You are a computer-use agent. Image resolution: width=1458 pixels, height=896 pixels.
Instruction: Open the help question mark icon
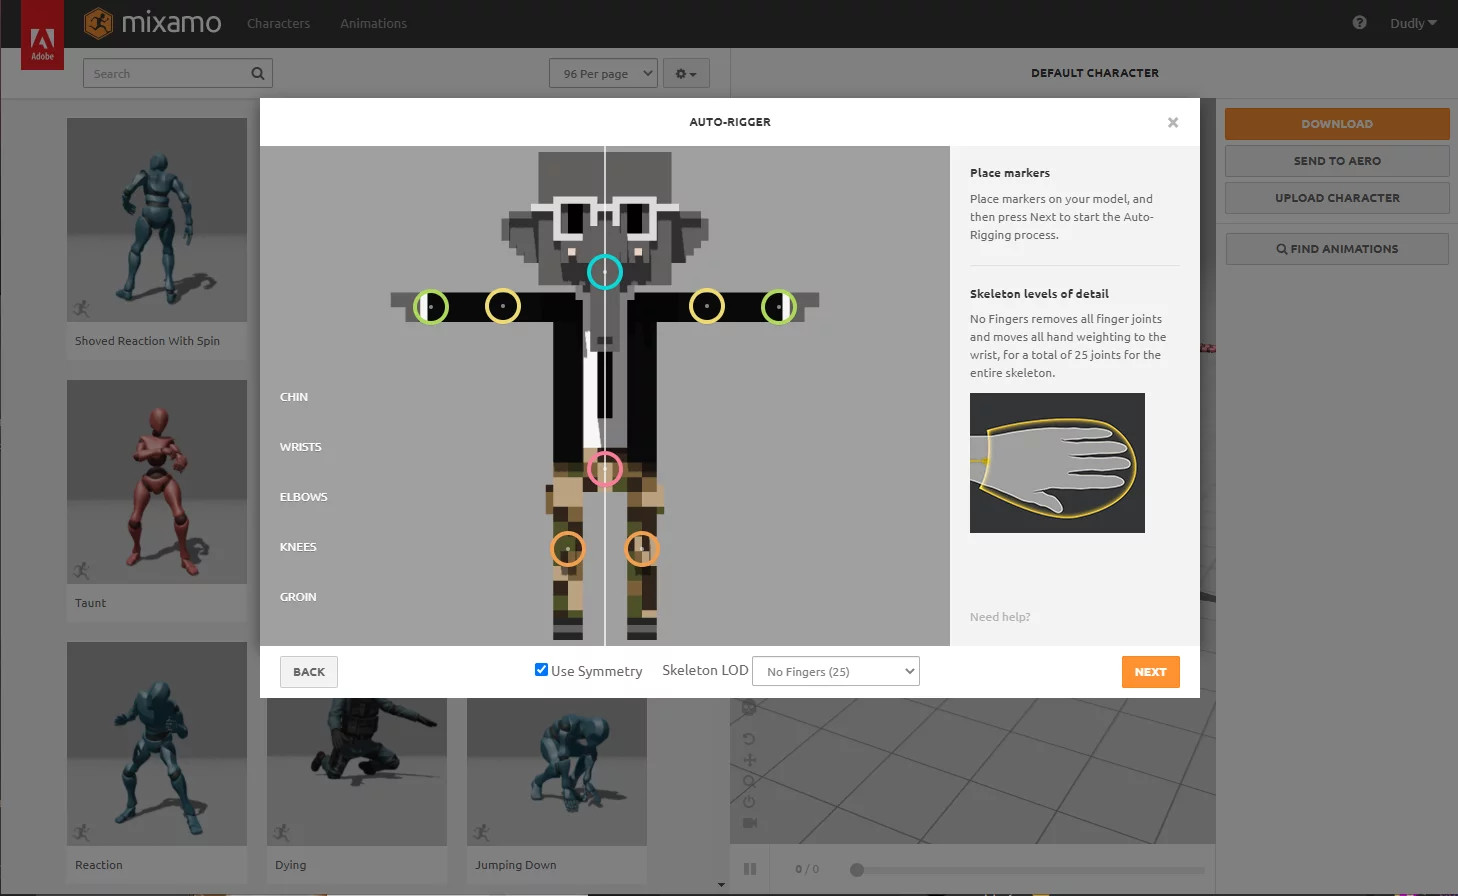click(1359, 22)
